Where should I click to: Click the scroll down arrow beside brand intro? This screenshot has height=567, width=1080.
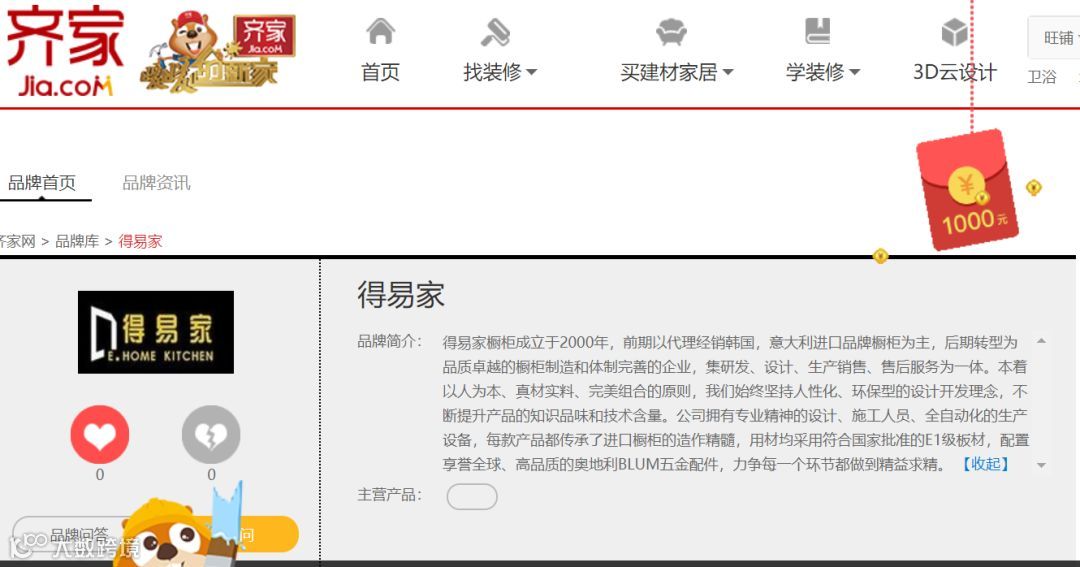pos(1041,466)
